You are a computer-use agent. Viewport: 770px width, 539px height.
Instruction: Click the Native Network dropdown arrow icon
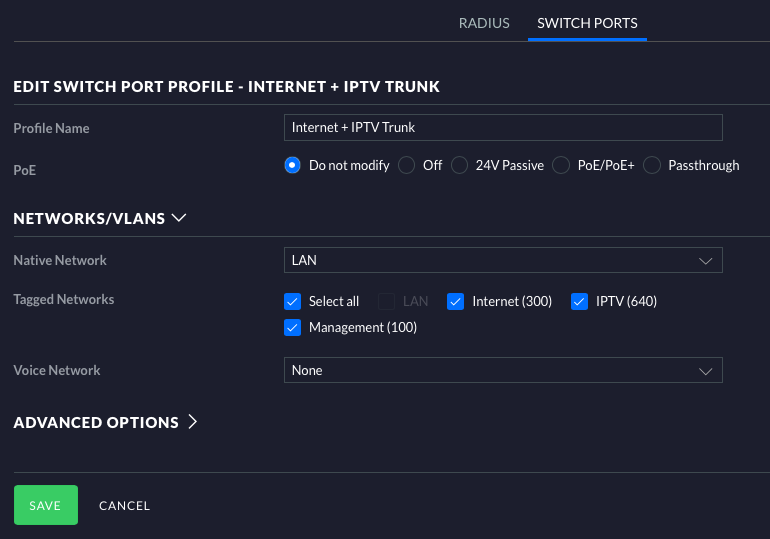pyautogui.click(x=705, y=260)
